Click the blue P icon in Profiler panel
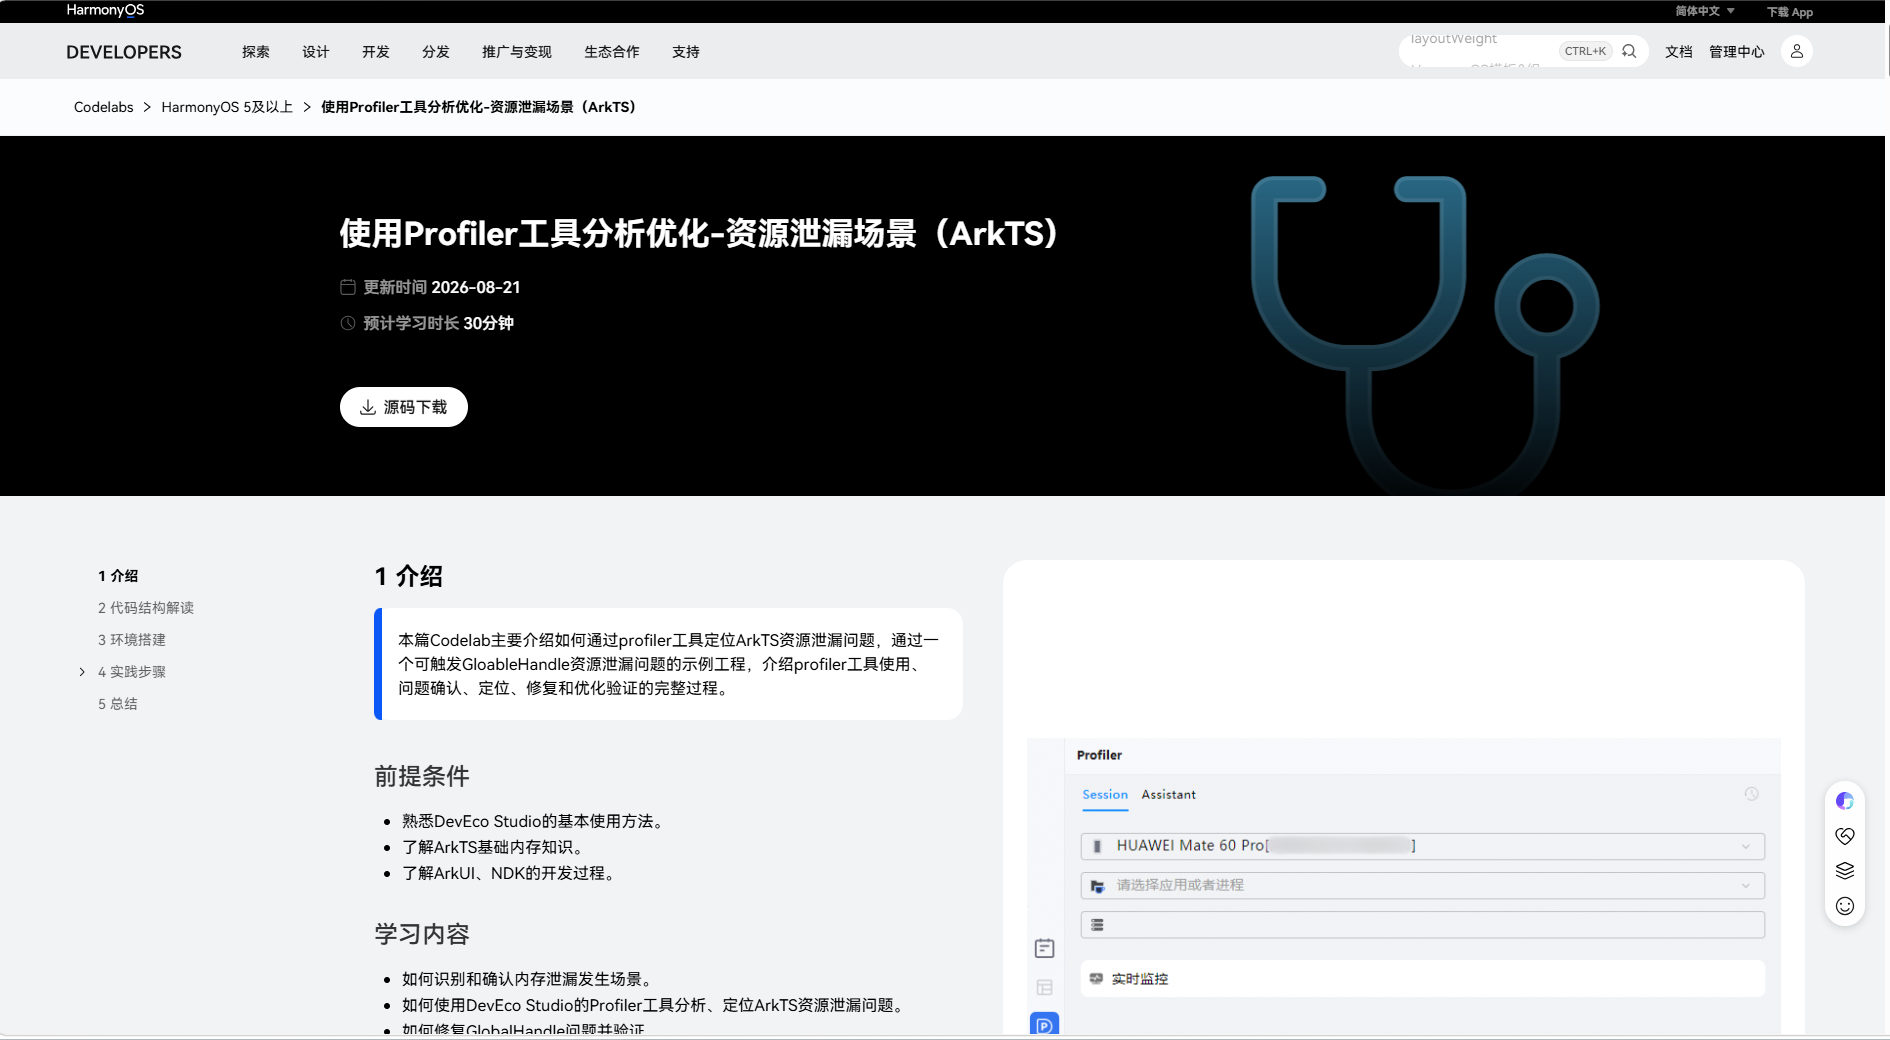1890x1040 pixels. click(x=1044, y=1025)
